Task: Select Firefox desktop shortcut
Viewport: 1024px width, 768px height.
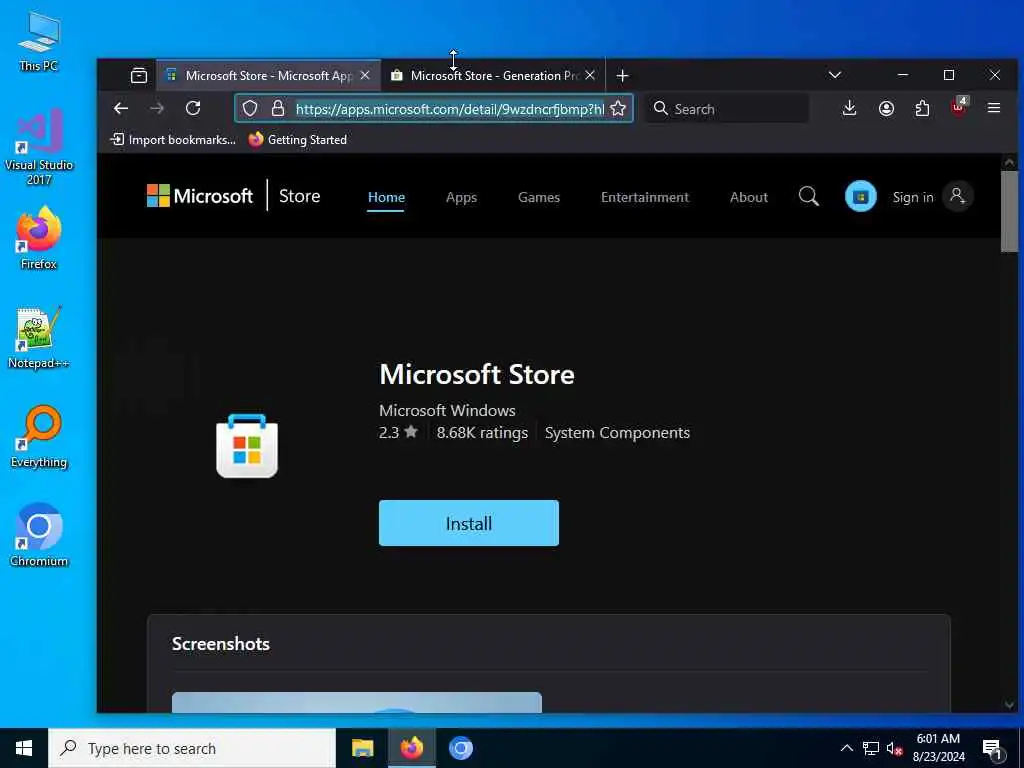Action: coord(39,238)
